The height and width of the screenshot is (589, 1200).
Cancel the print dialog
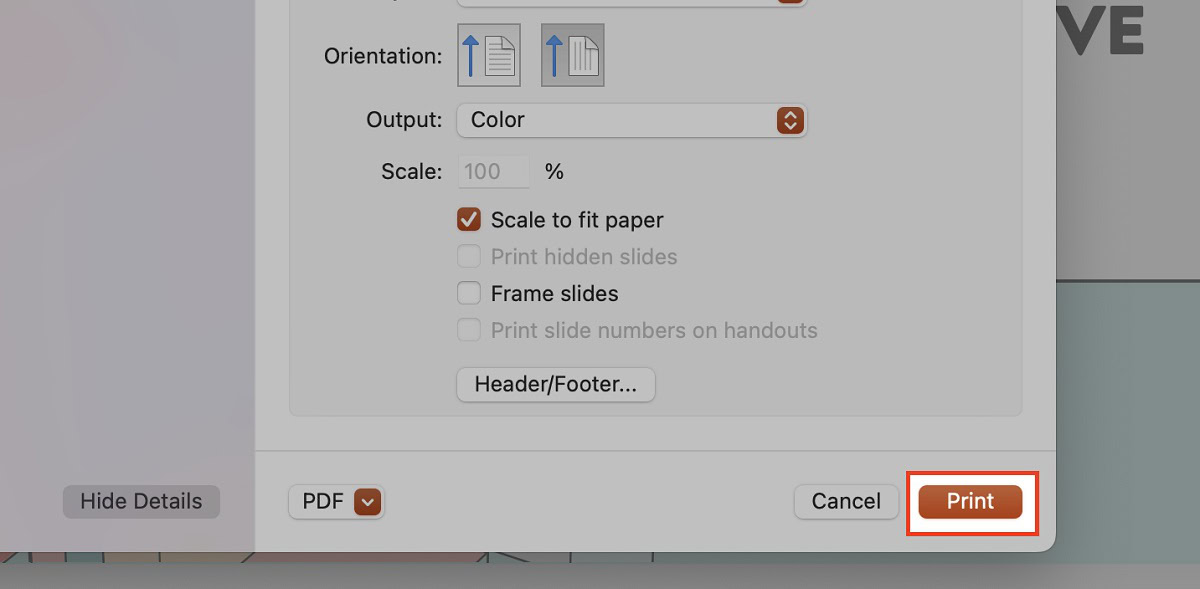tap(846, 502)
